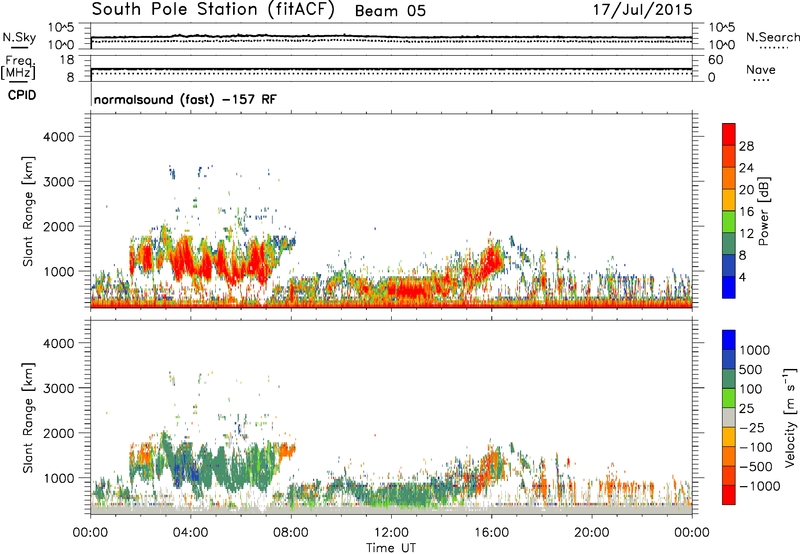
Task: Pick the red bottom segment of Velocity colorbar
Action: pos(729,495)
